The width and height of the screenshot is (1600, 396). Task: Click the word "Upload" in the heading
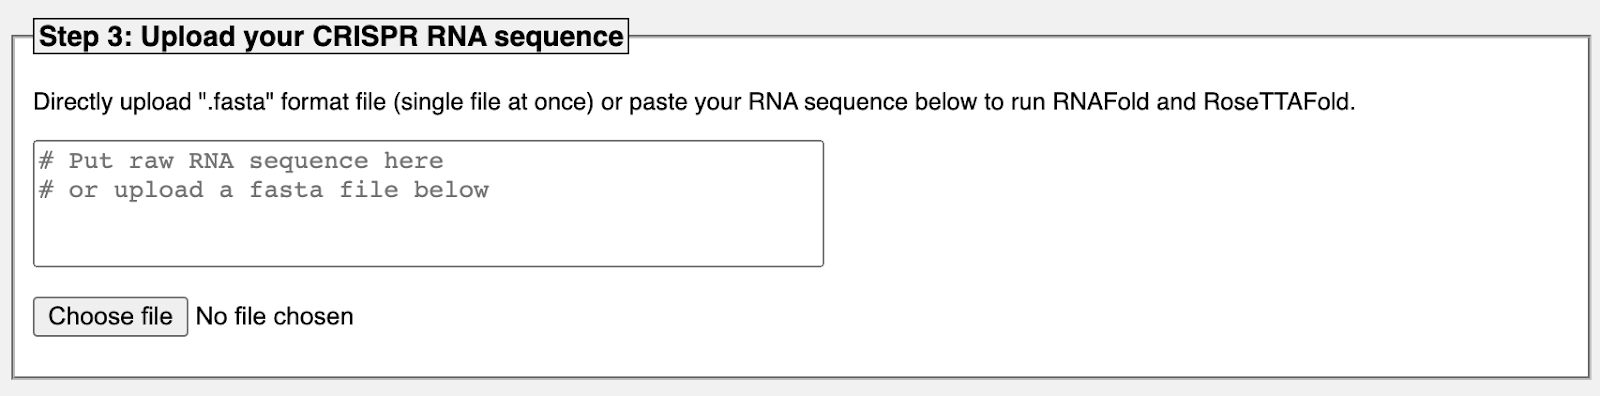222,37
